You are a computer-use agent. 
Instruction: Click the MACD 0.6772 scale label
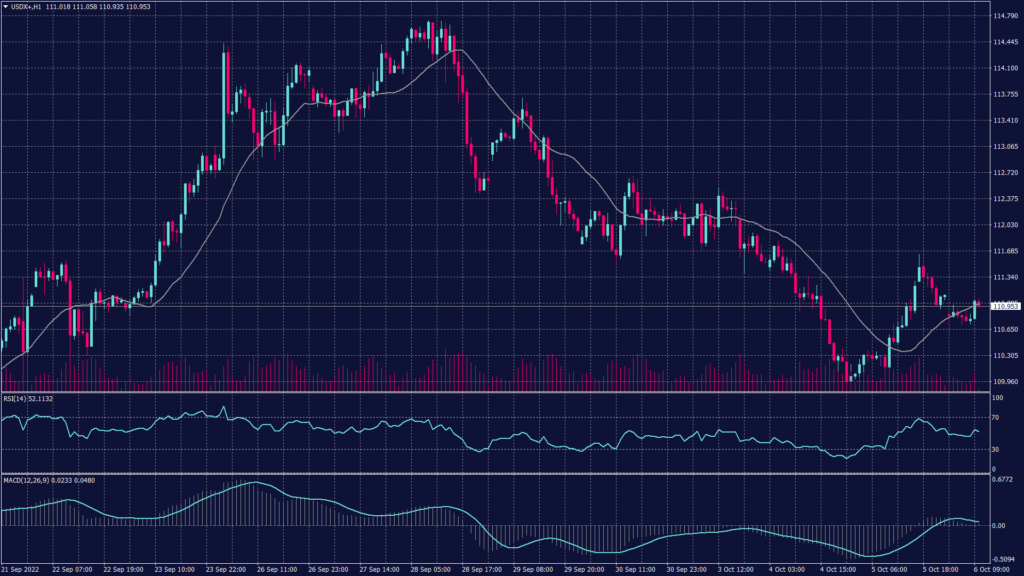pyautogui.click(x=1003, y=482)
